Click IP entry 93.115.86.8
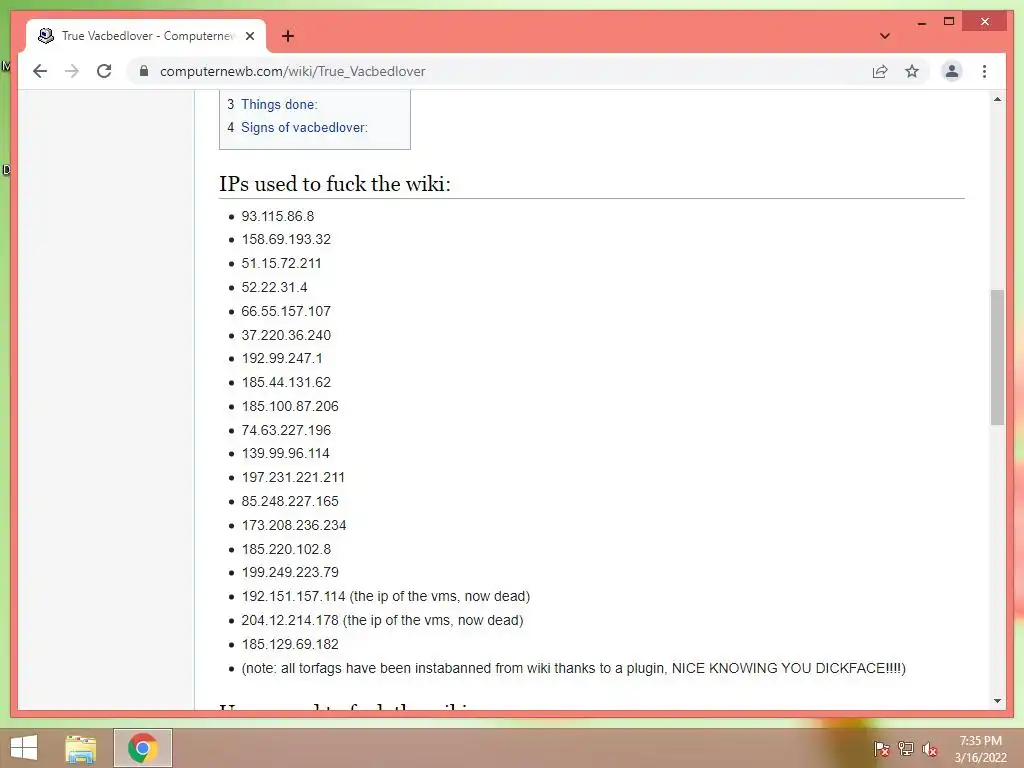The image size is (1024, 768). (278, 216)
